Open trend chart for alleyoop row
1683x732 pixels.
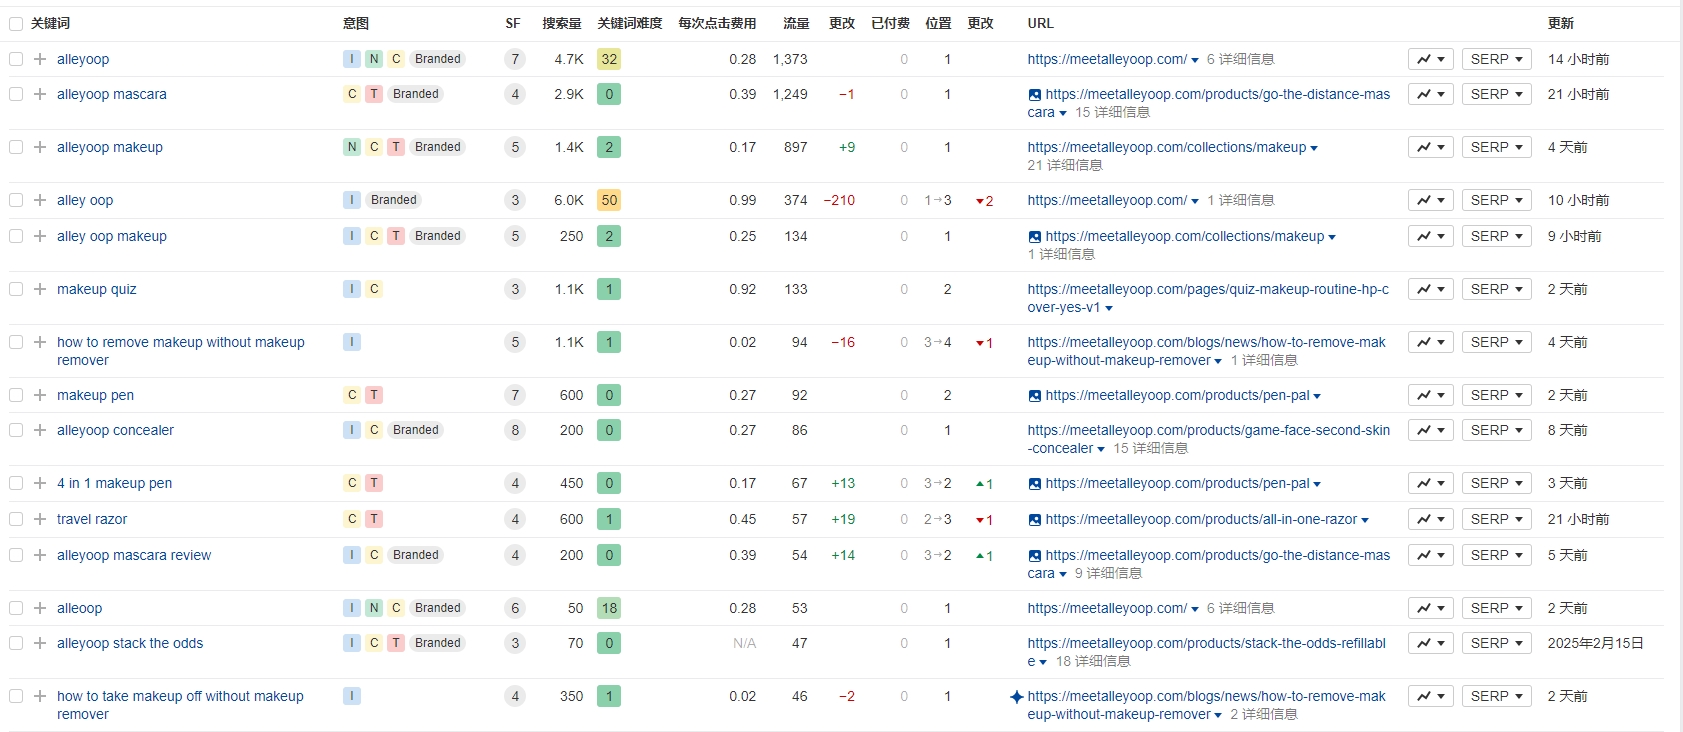pyautogui.click(x=1430, y=59)
